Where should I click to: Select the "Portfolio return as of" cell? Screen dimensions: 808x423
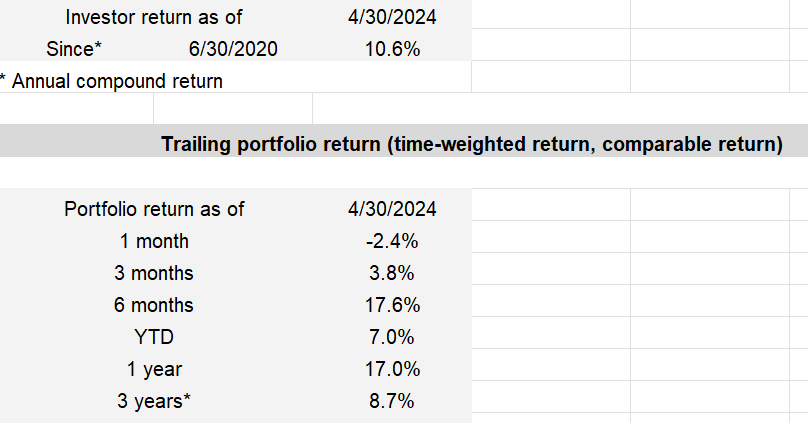click(x=154, y=209)
